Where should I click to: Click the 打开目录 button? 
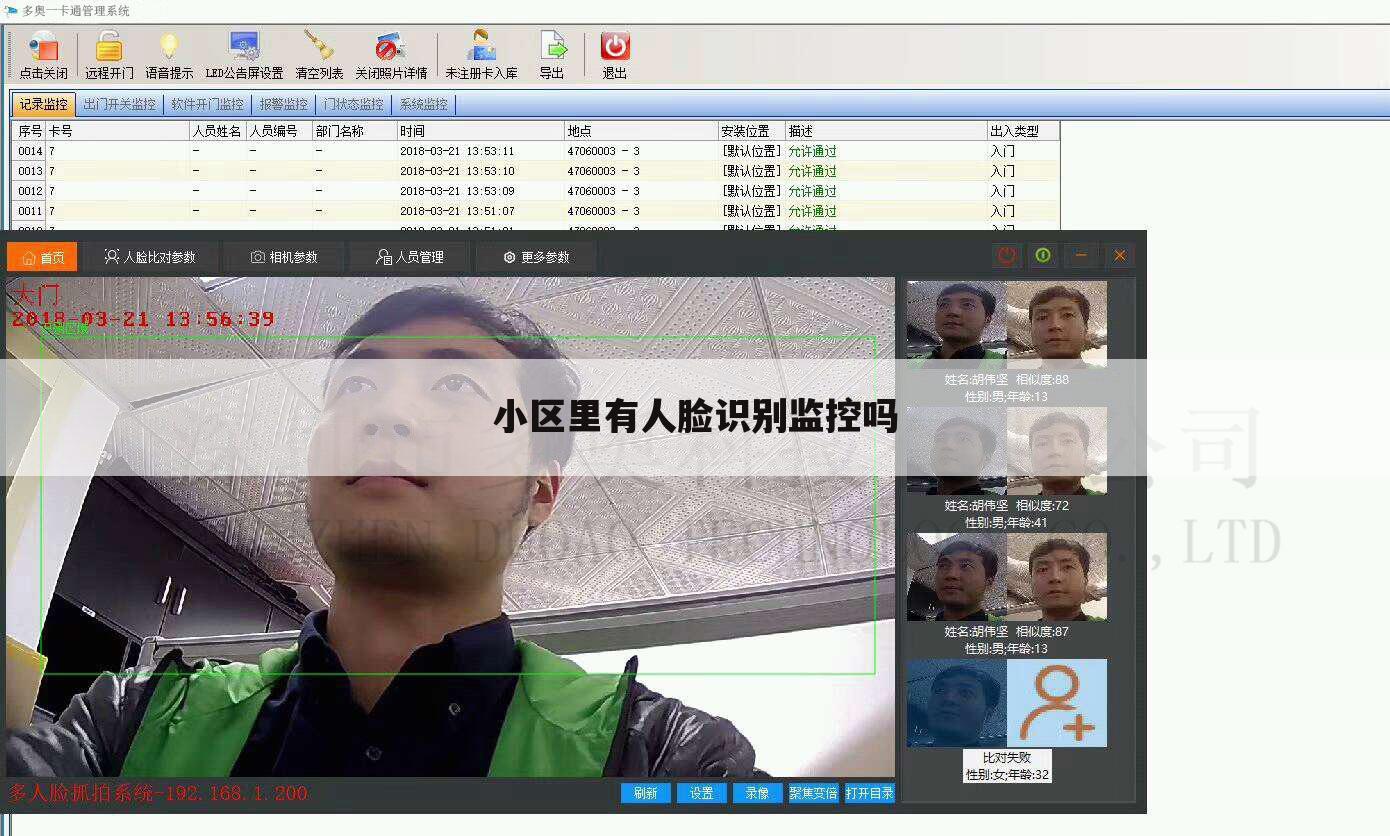click(869, 793)
